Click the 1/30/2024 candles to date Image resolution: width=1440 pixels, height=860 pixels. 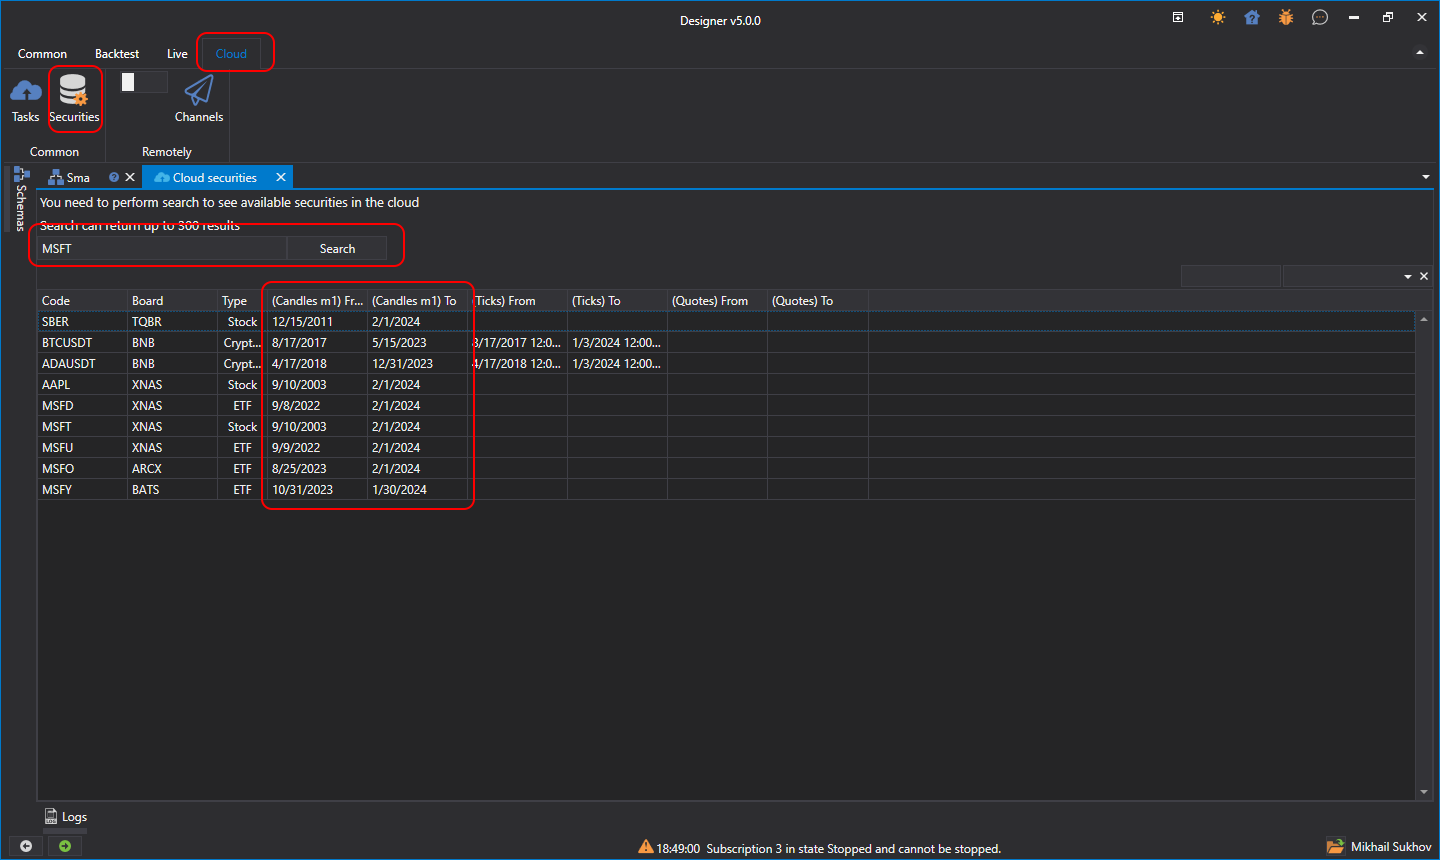pyautogui.click(x=417, y=490)
